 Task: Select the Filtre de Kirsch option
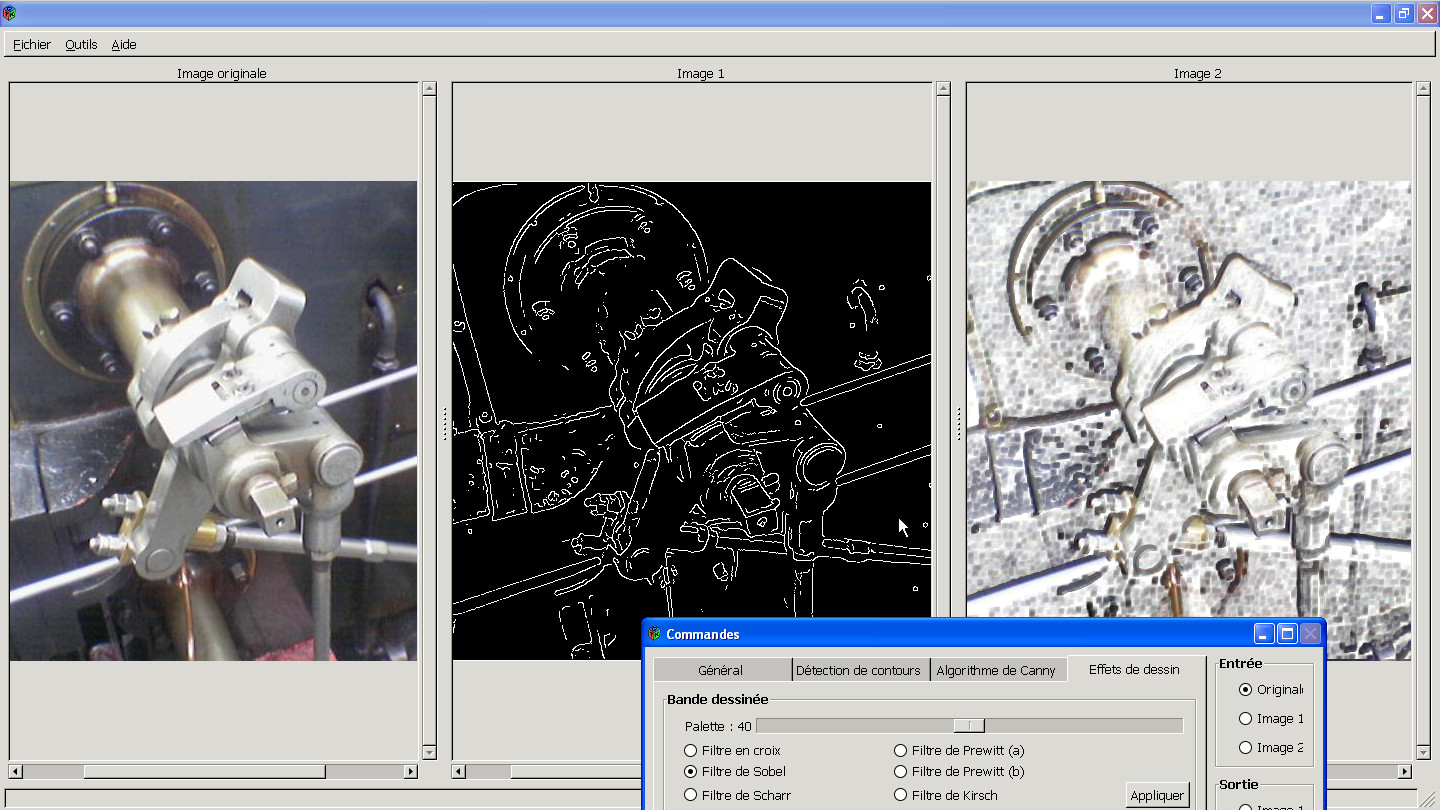coord(946,795)
